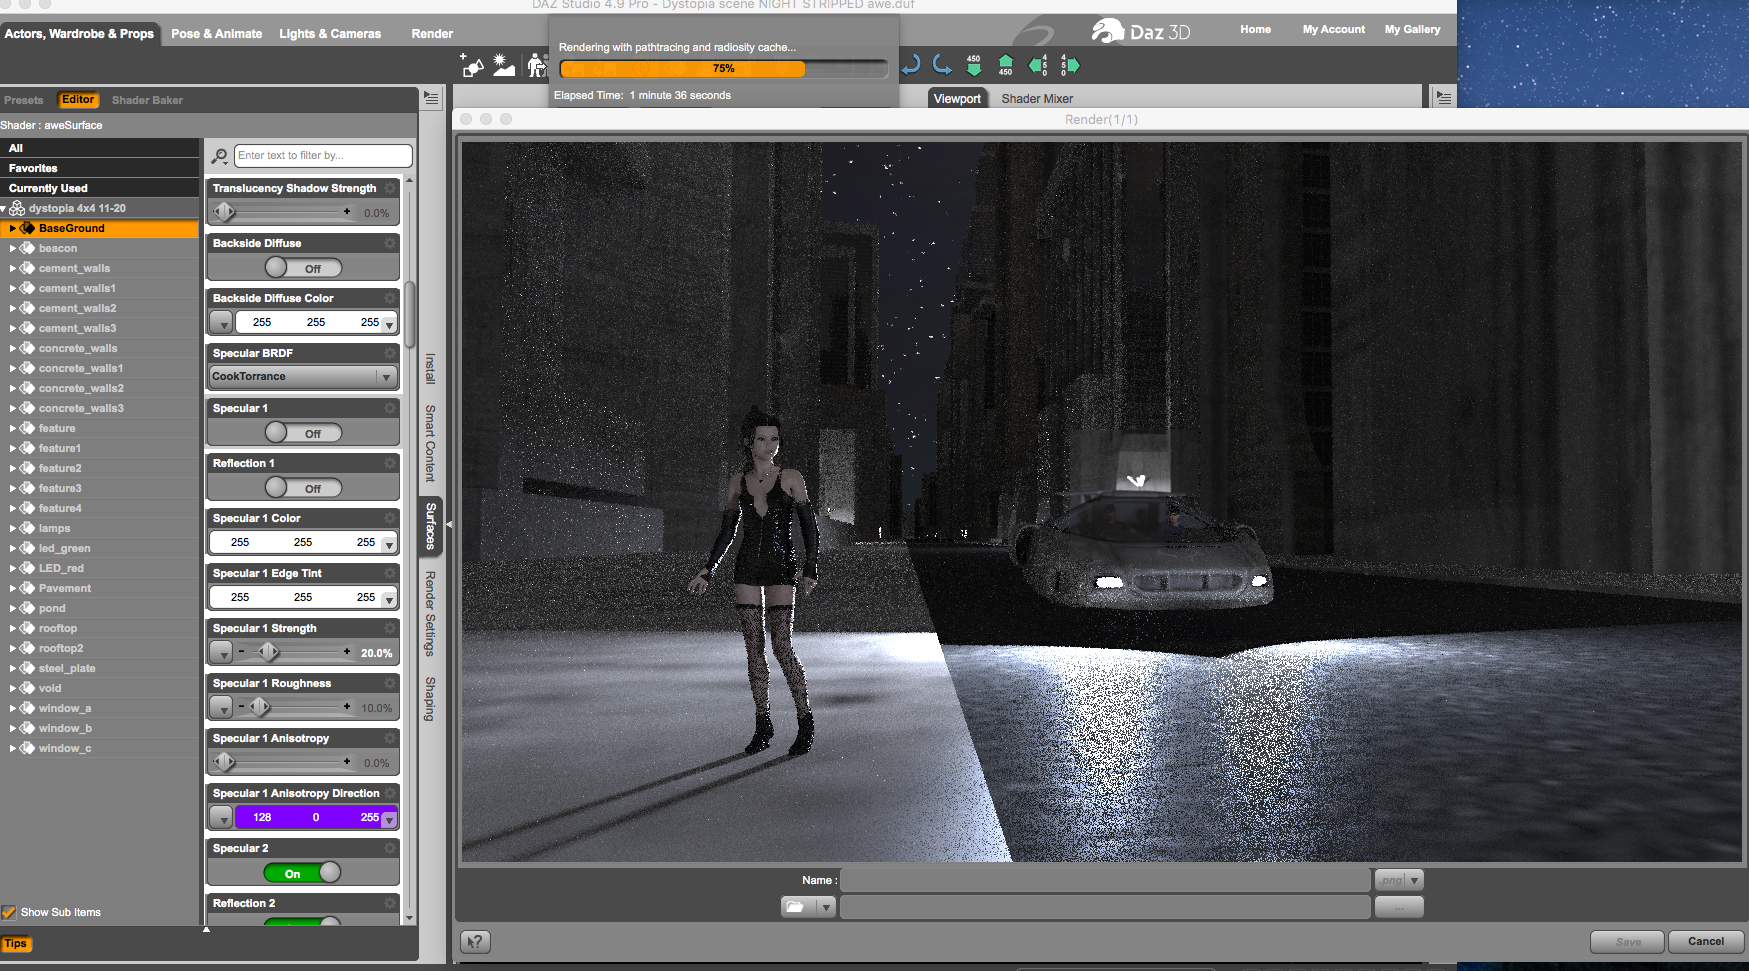The height and width of the screenshot is (971, 1749).
Task: Click the Save button in render dialog
Action: click(x=1628, y=941)
